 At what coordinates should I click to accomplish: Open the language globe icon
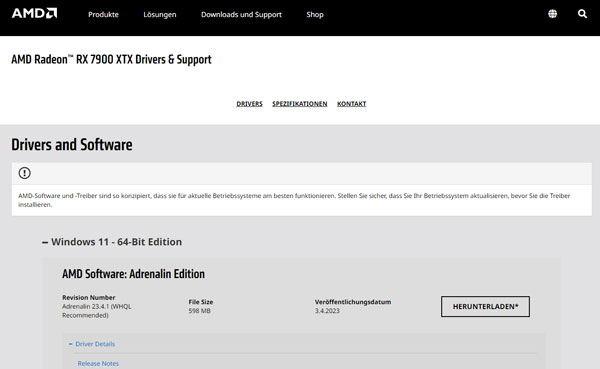(552, 14)
